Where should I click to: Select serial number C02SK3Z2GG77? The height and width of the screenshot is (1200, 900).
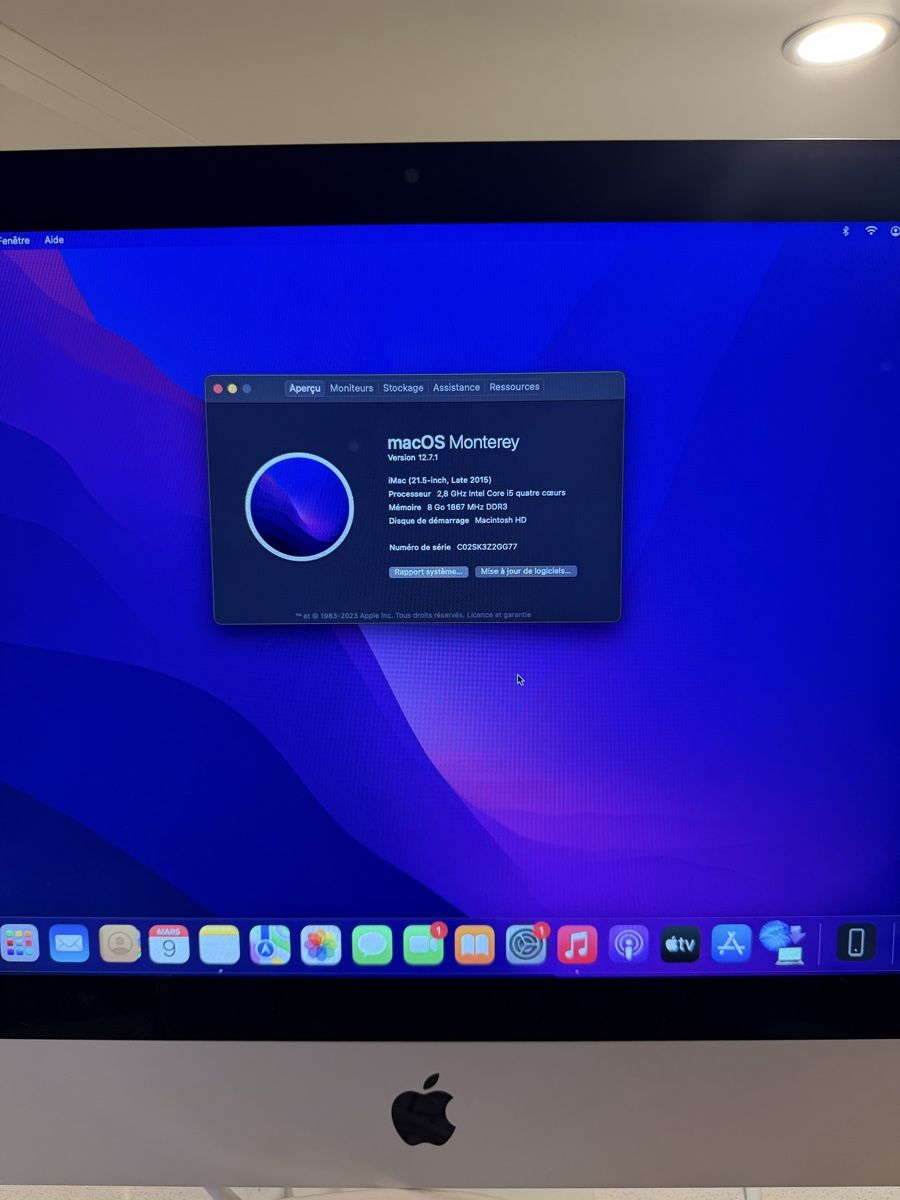487,547
